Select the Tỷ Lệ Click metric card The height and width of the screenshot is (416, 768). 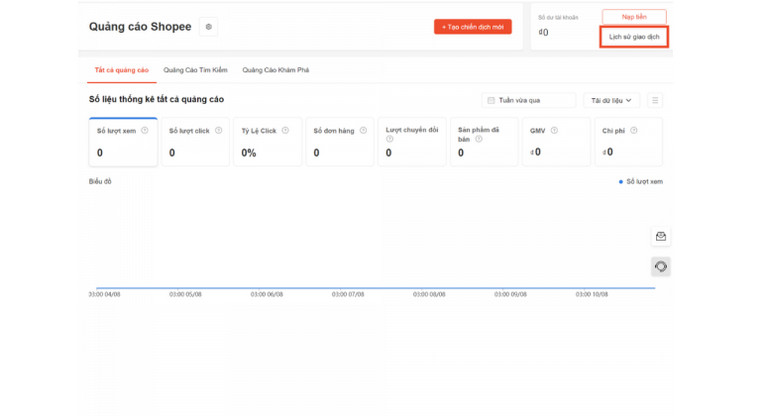(267, 142)
